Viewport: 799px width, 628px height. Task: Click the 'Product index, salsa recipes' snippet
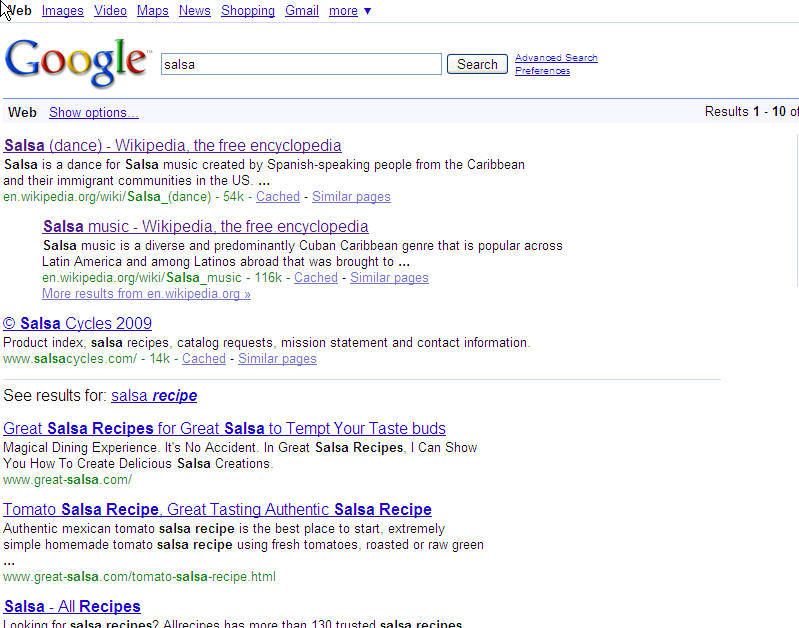point(267,343)
